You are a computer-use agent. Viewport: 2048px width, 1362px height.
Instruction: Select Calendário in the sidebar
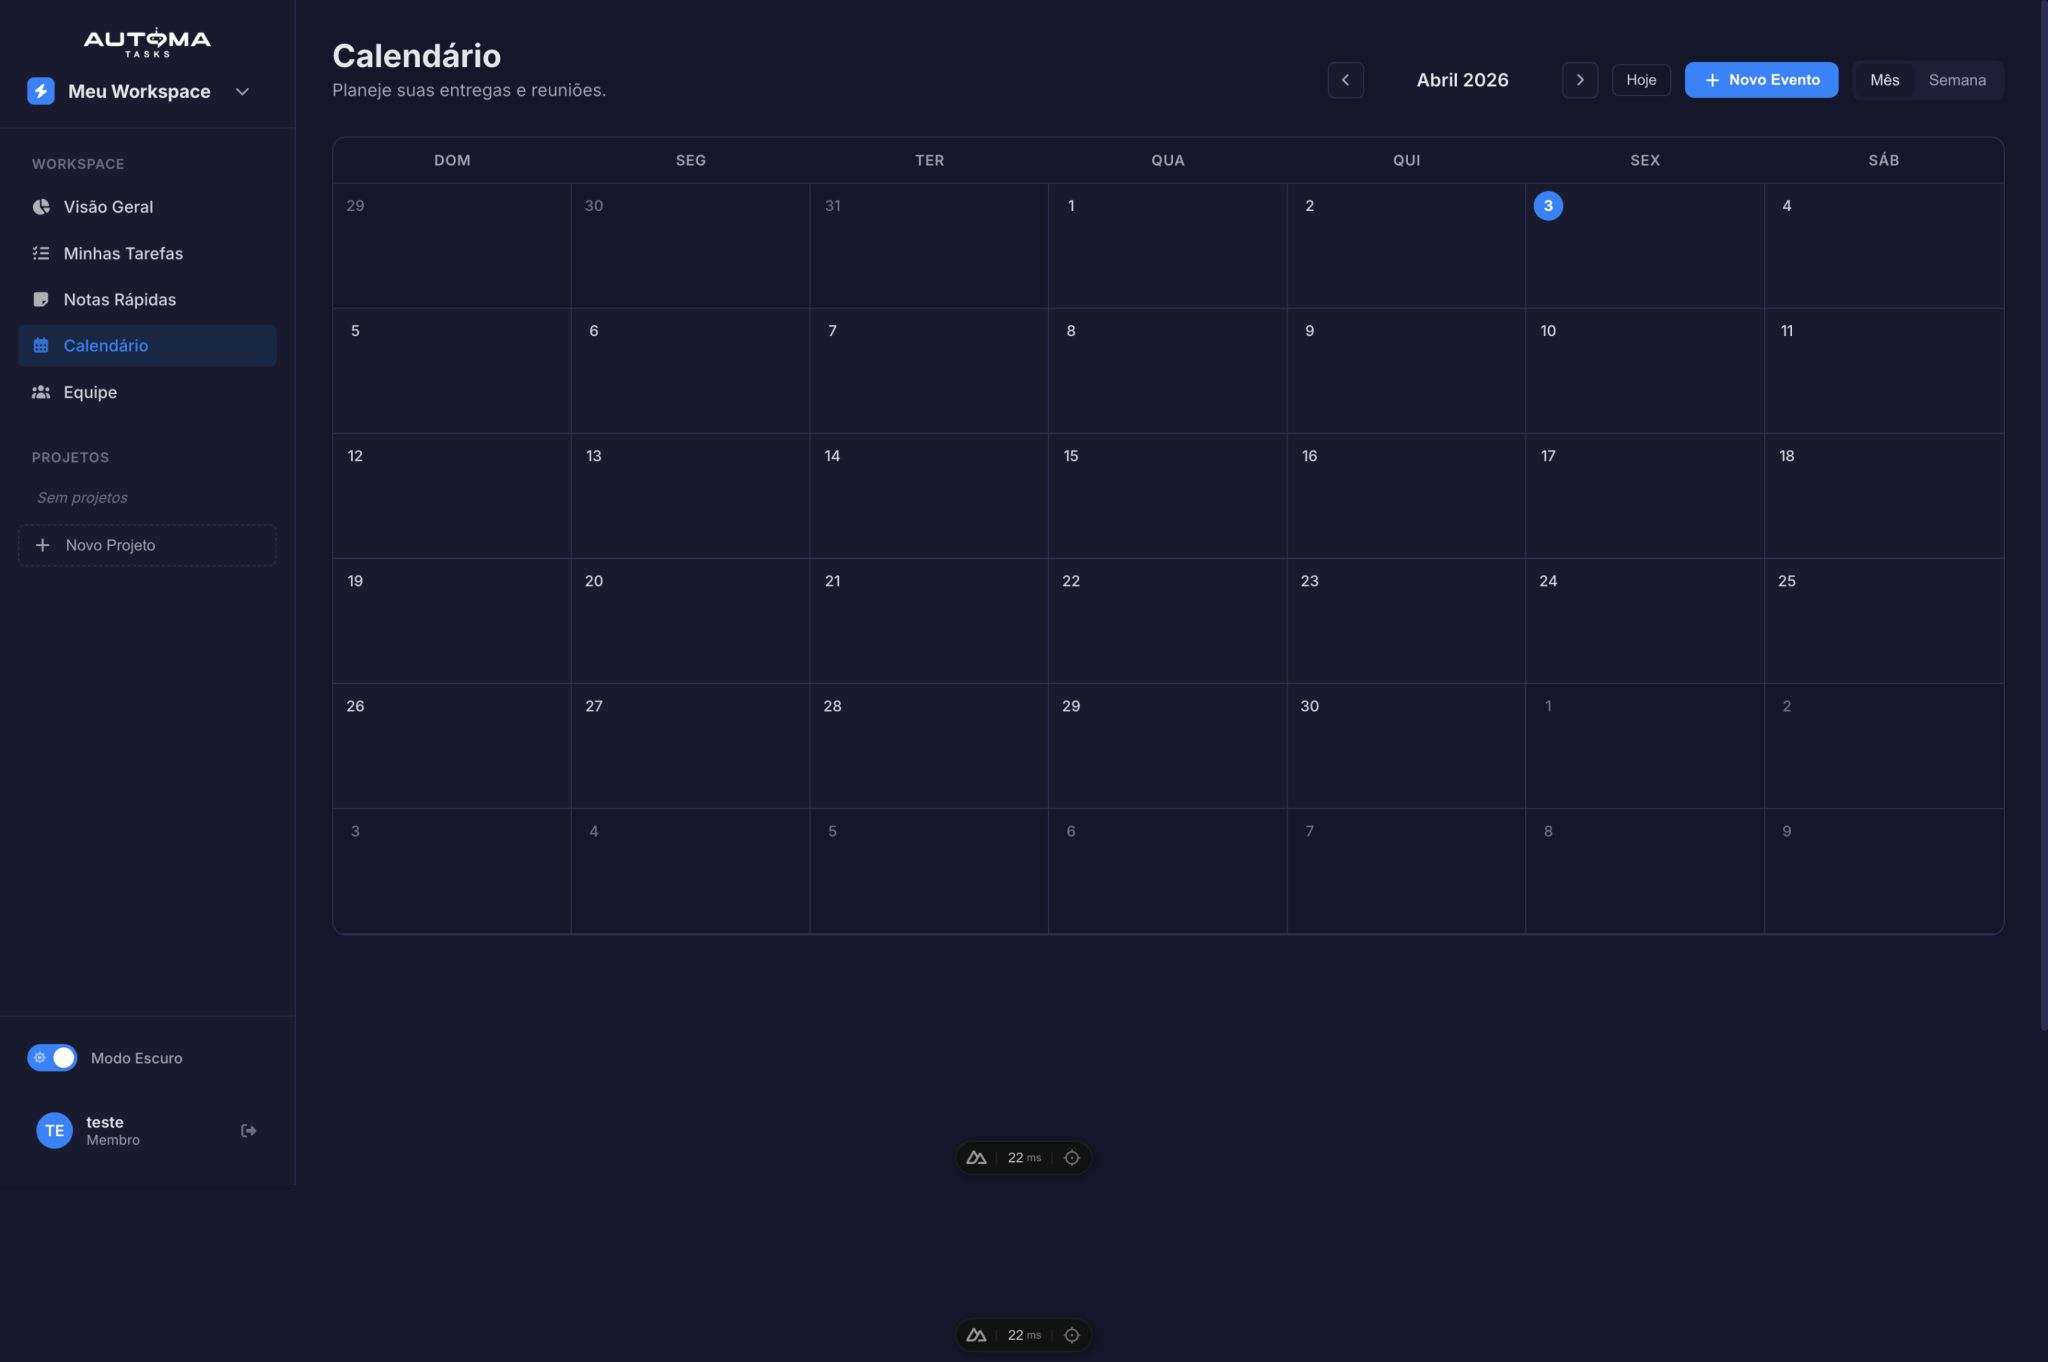pos(147,345)
